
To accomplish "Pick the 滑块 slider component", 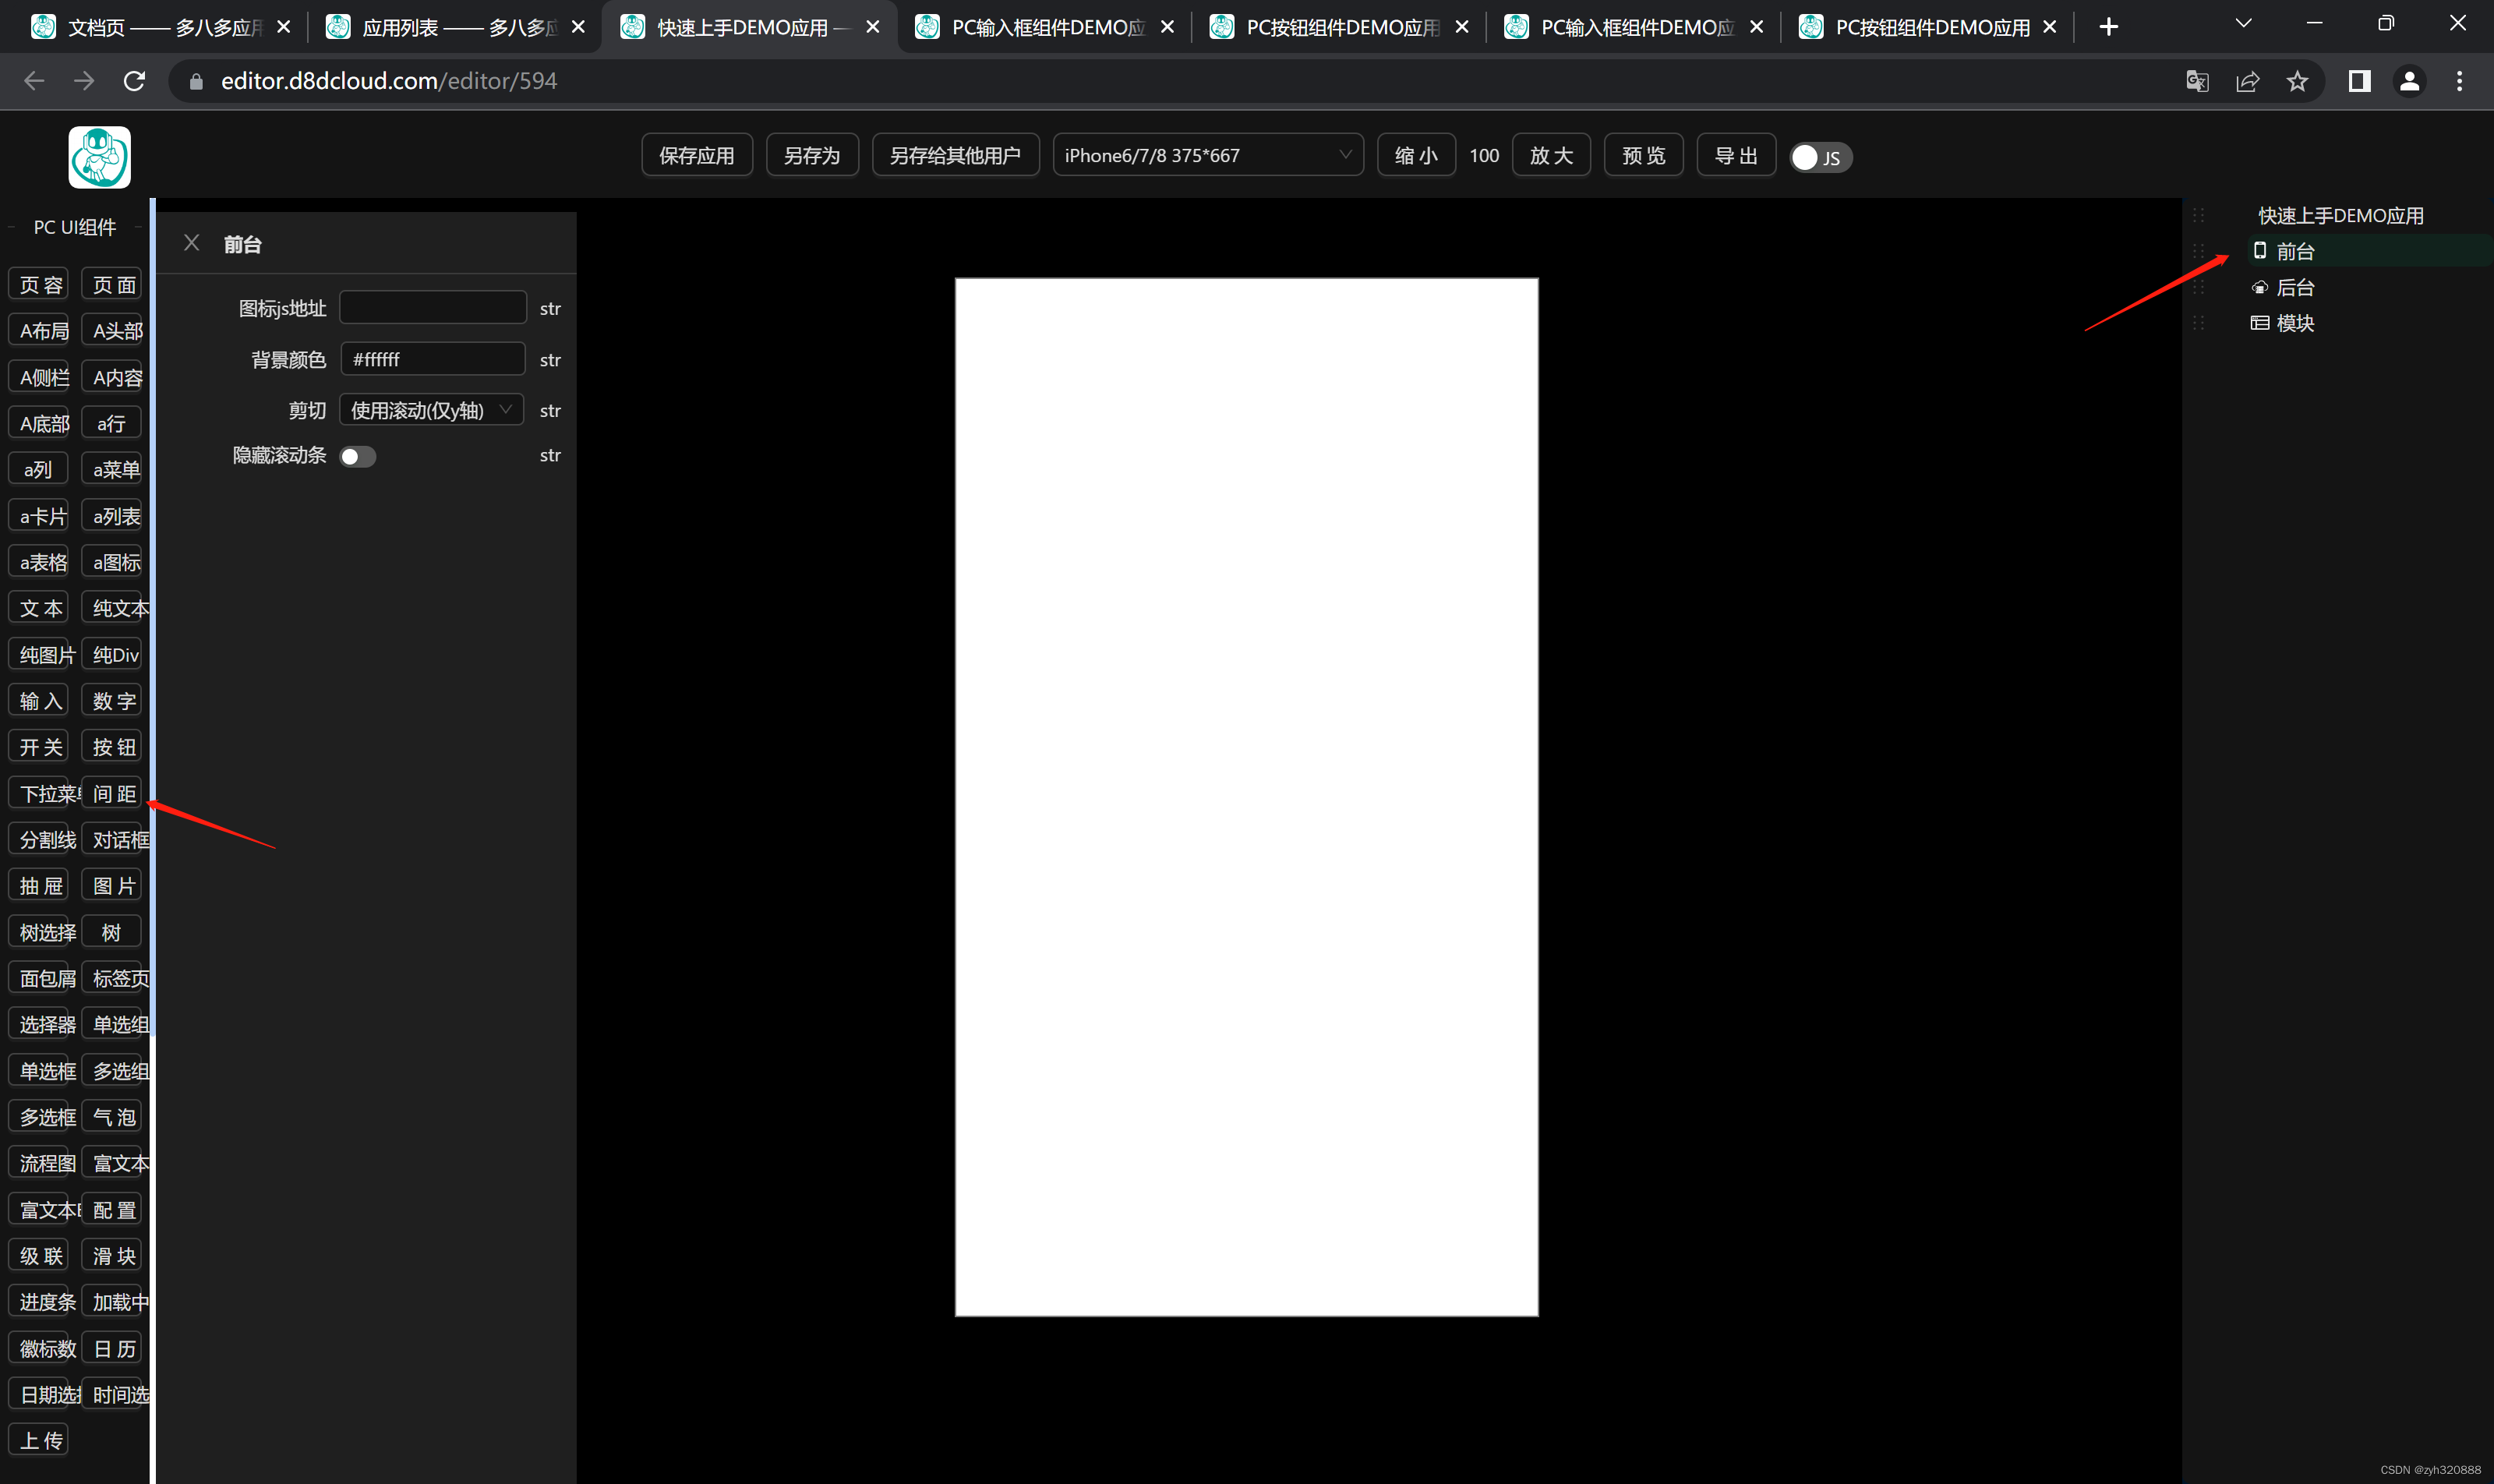I will 112,1256.
